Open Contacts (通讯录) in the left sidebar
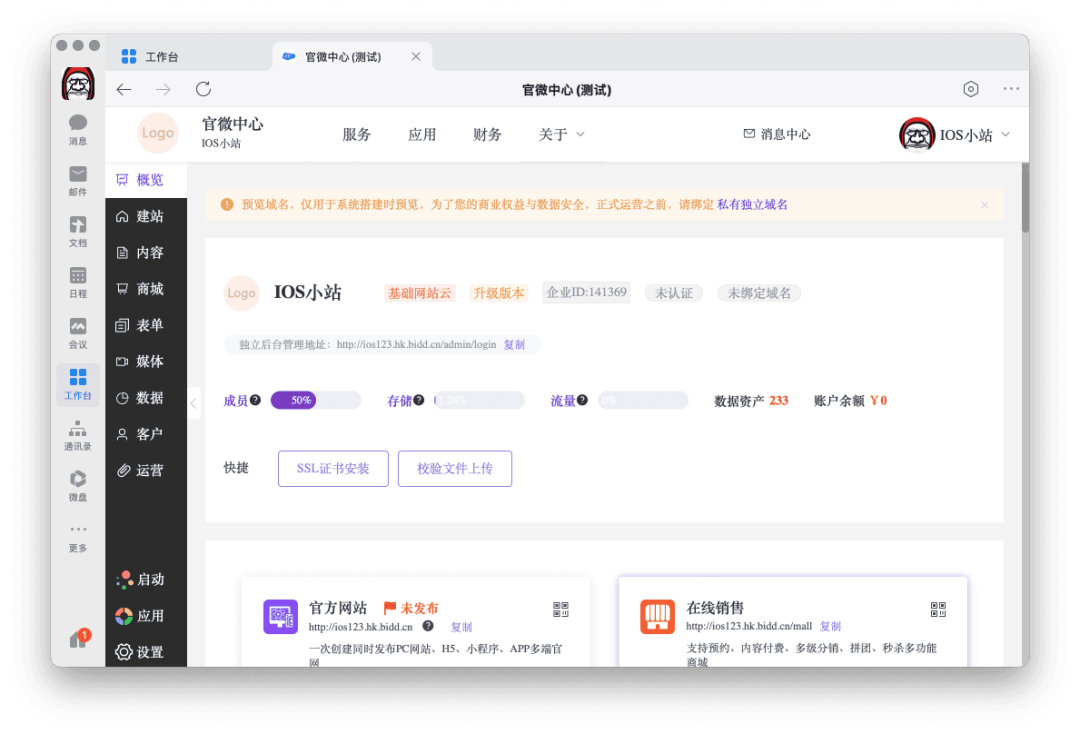1080x734 pixels. coord(78,435)
